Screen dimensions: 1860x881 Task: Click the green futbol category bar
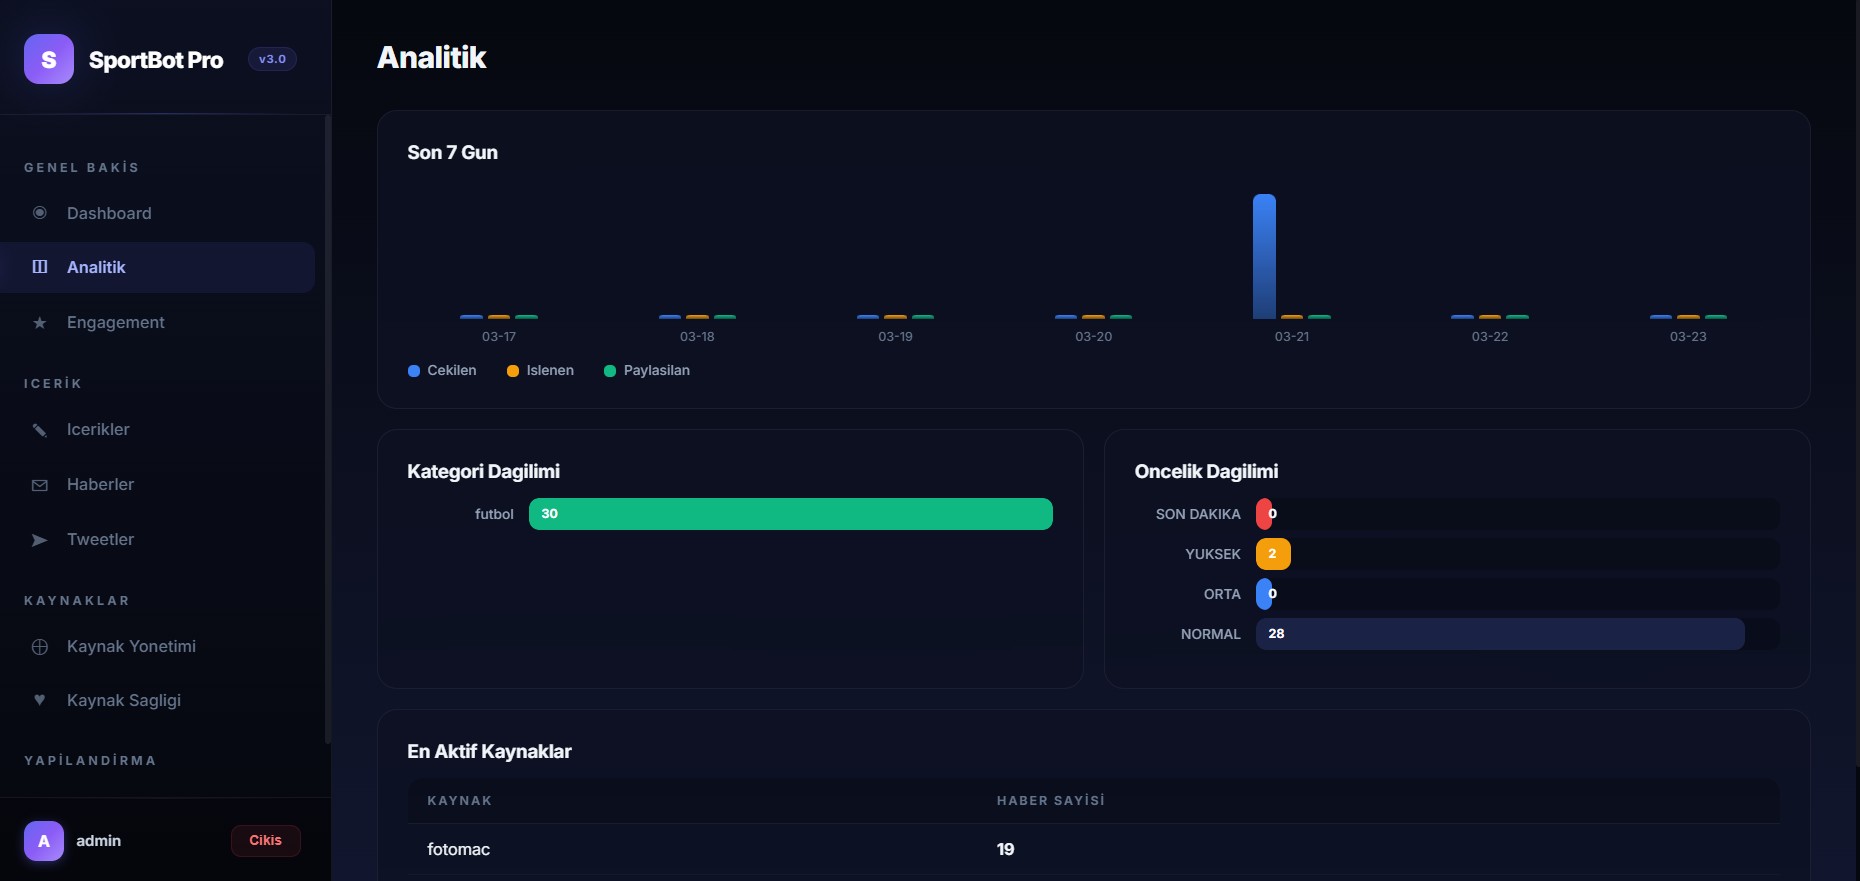pos(791,514)
